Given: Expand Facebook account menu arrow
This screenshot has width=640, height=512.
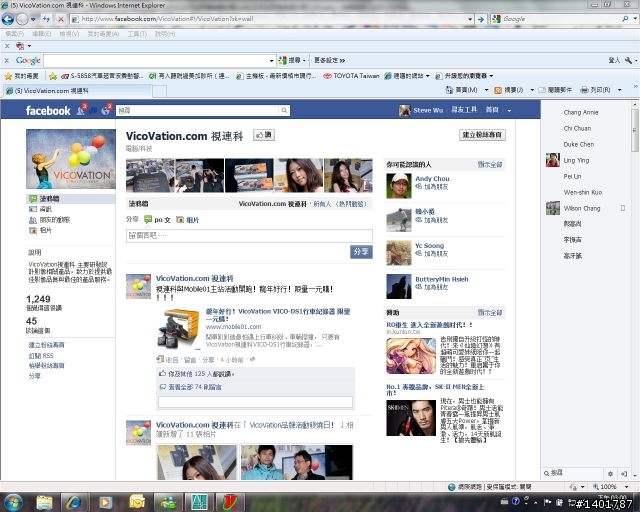Looking at the screenshot, I should coord(509,110).
